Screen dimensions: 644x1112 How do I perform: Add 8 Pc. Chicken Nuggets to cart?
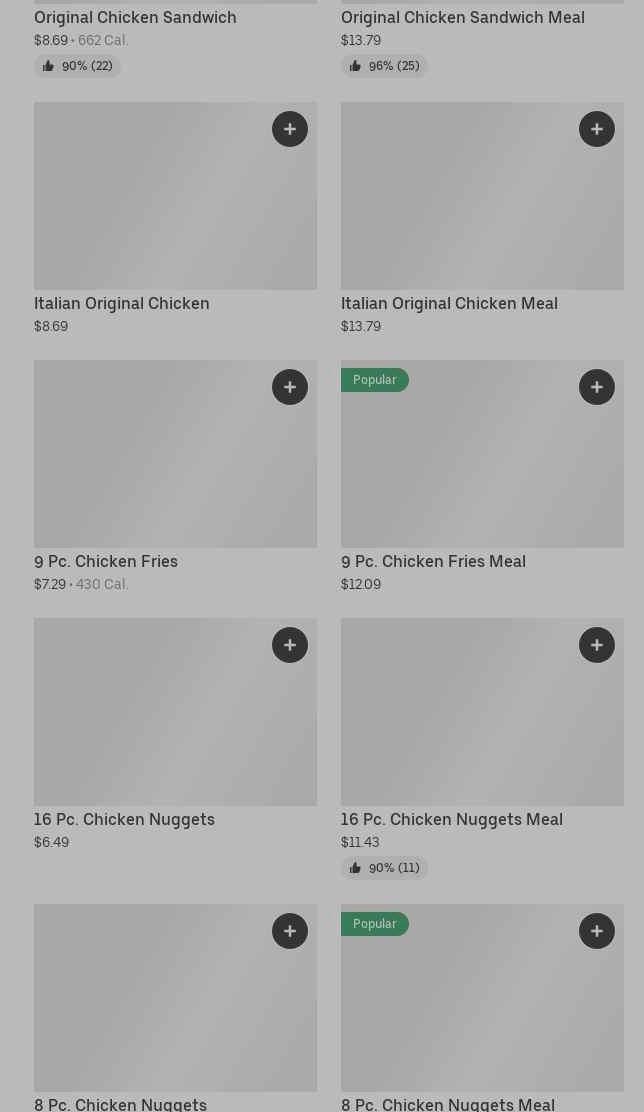coord(290,931)
